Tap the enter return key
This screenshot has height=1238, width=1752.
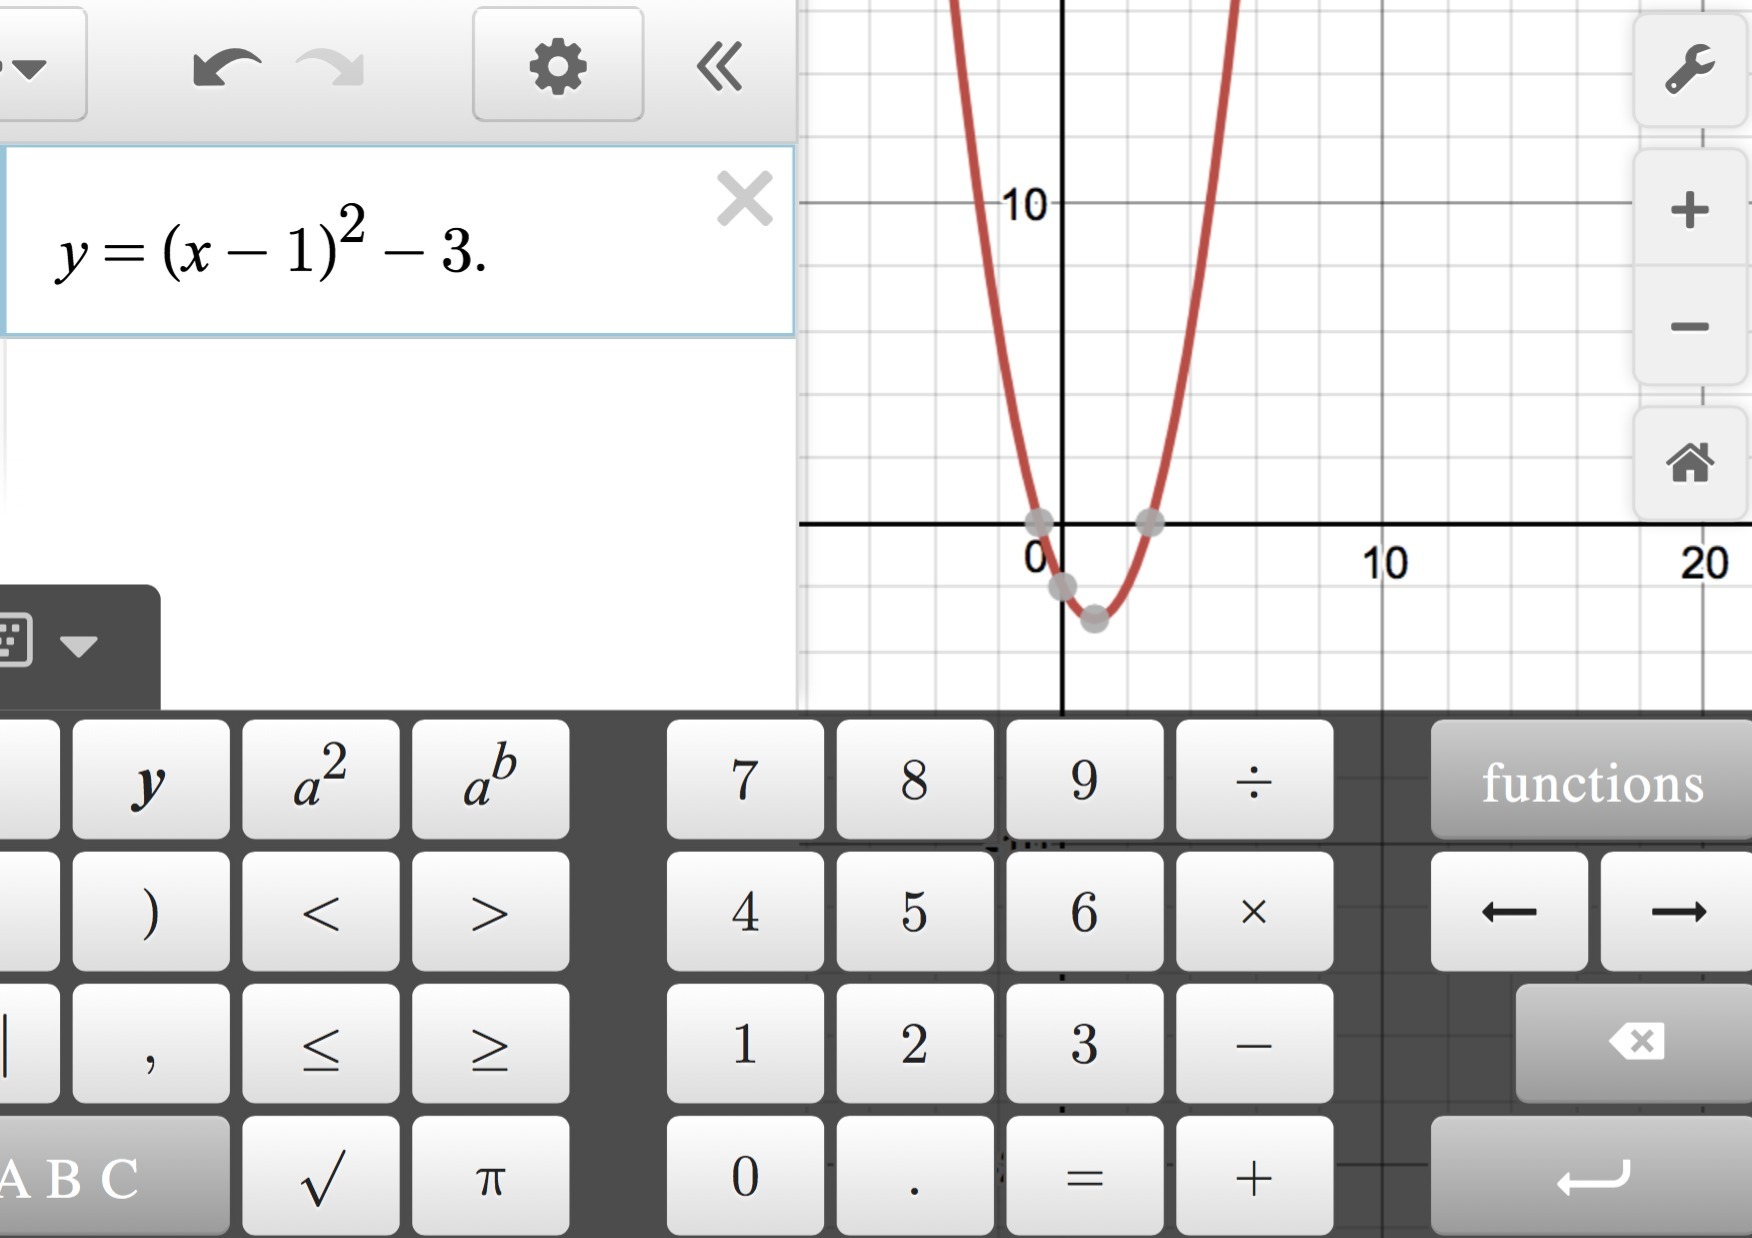tap(1591, 1176)
